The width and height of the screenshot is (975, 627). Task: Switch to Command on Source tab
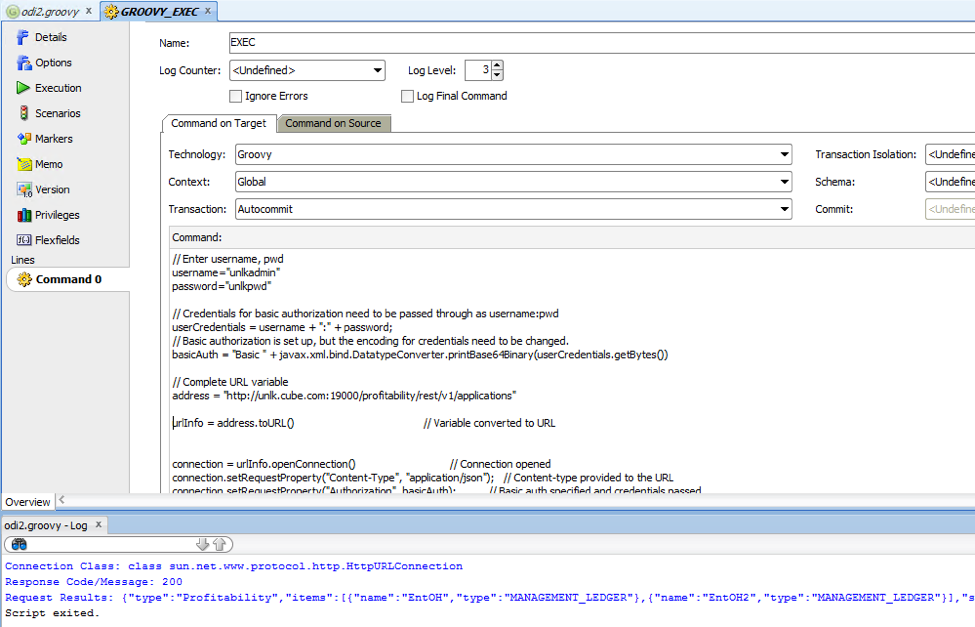point(333,124)
